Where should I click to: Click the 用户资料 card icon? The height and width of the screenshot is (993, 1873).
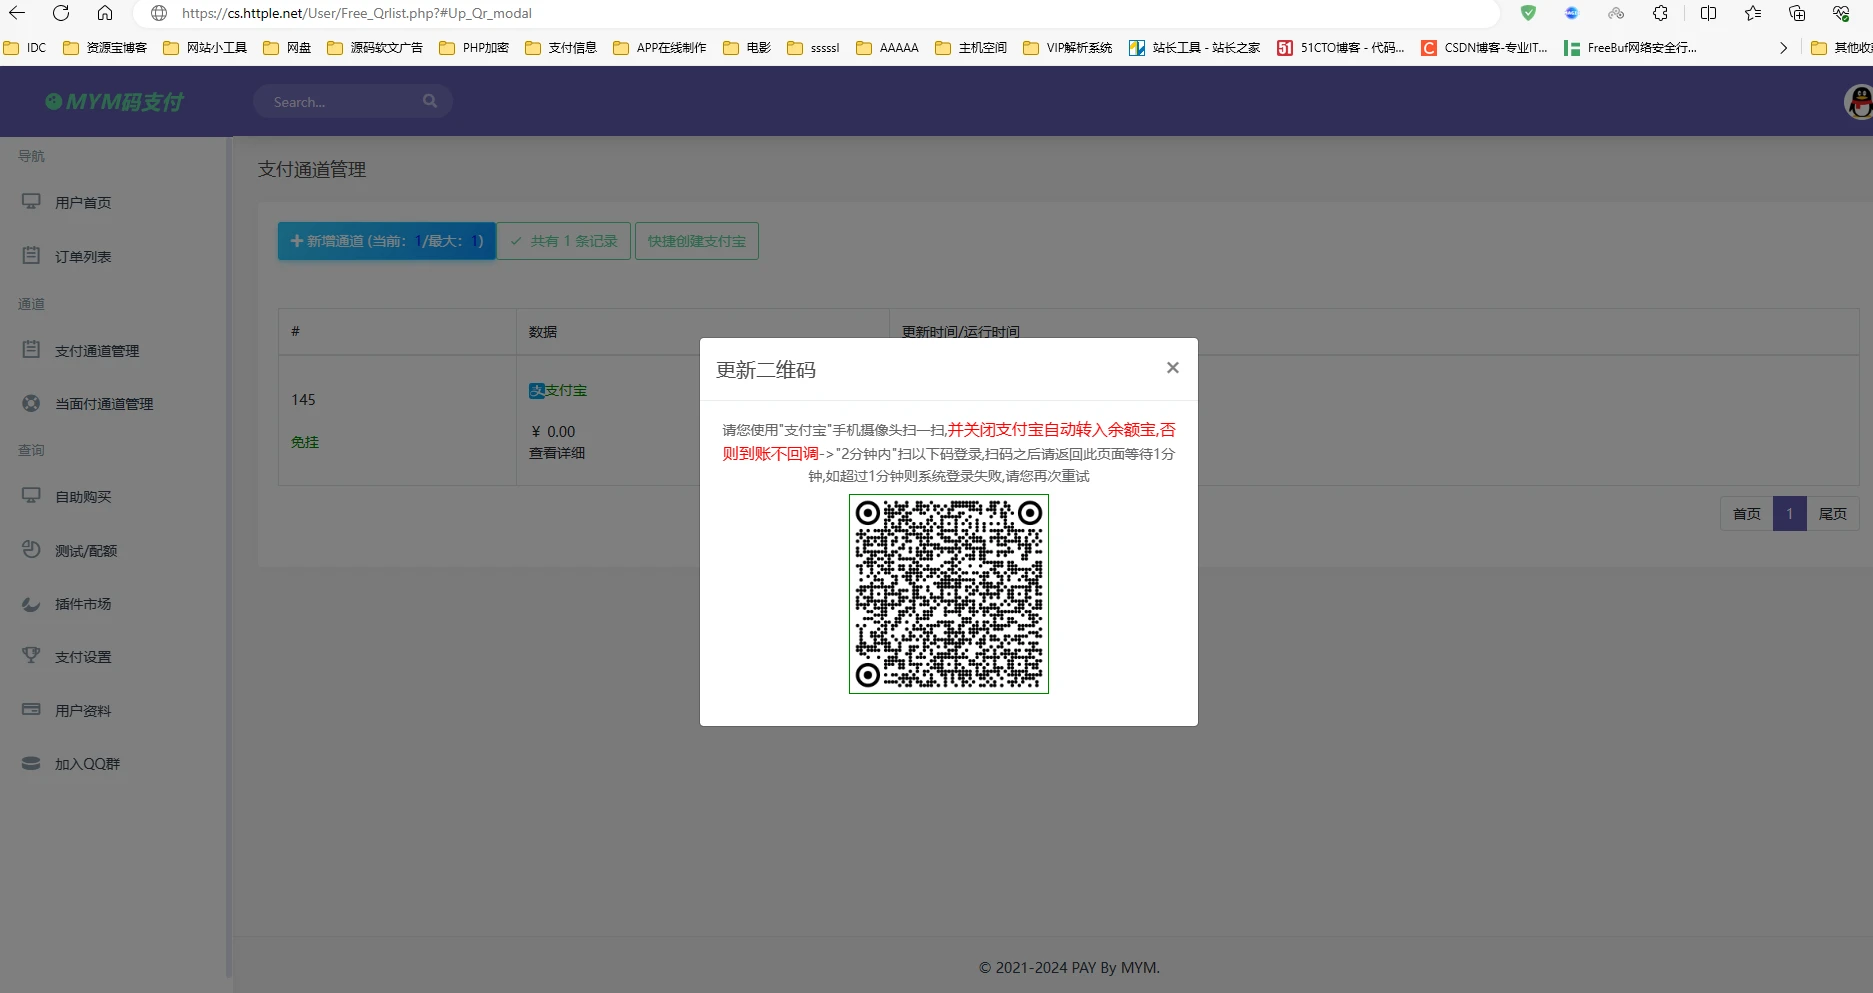click(x=32, y=710)
